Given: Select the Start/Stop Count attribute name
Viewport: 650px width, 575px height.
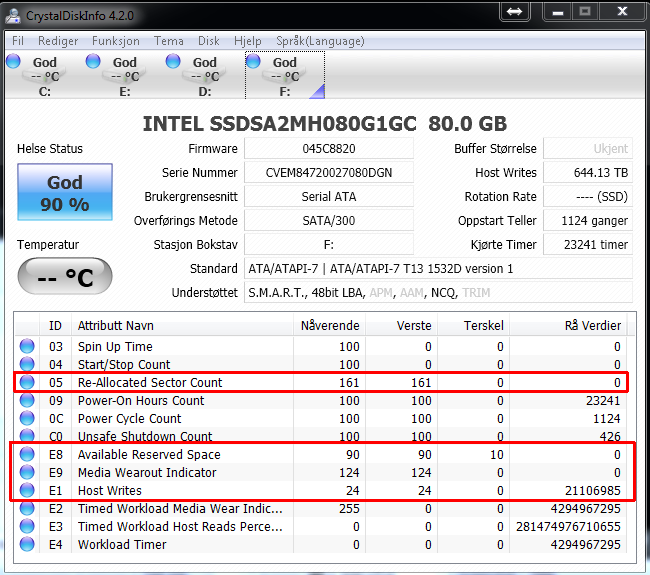Looking at the screenshot, I should click(124, 364).
